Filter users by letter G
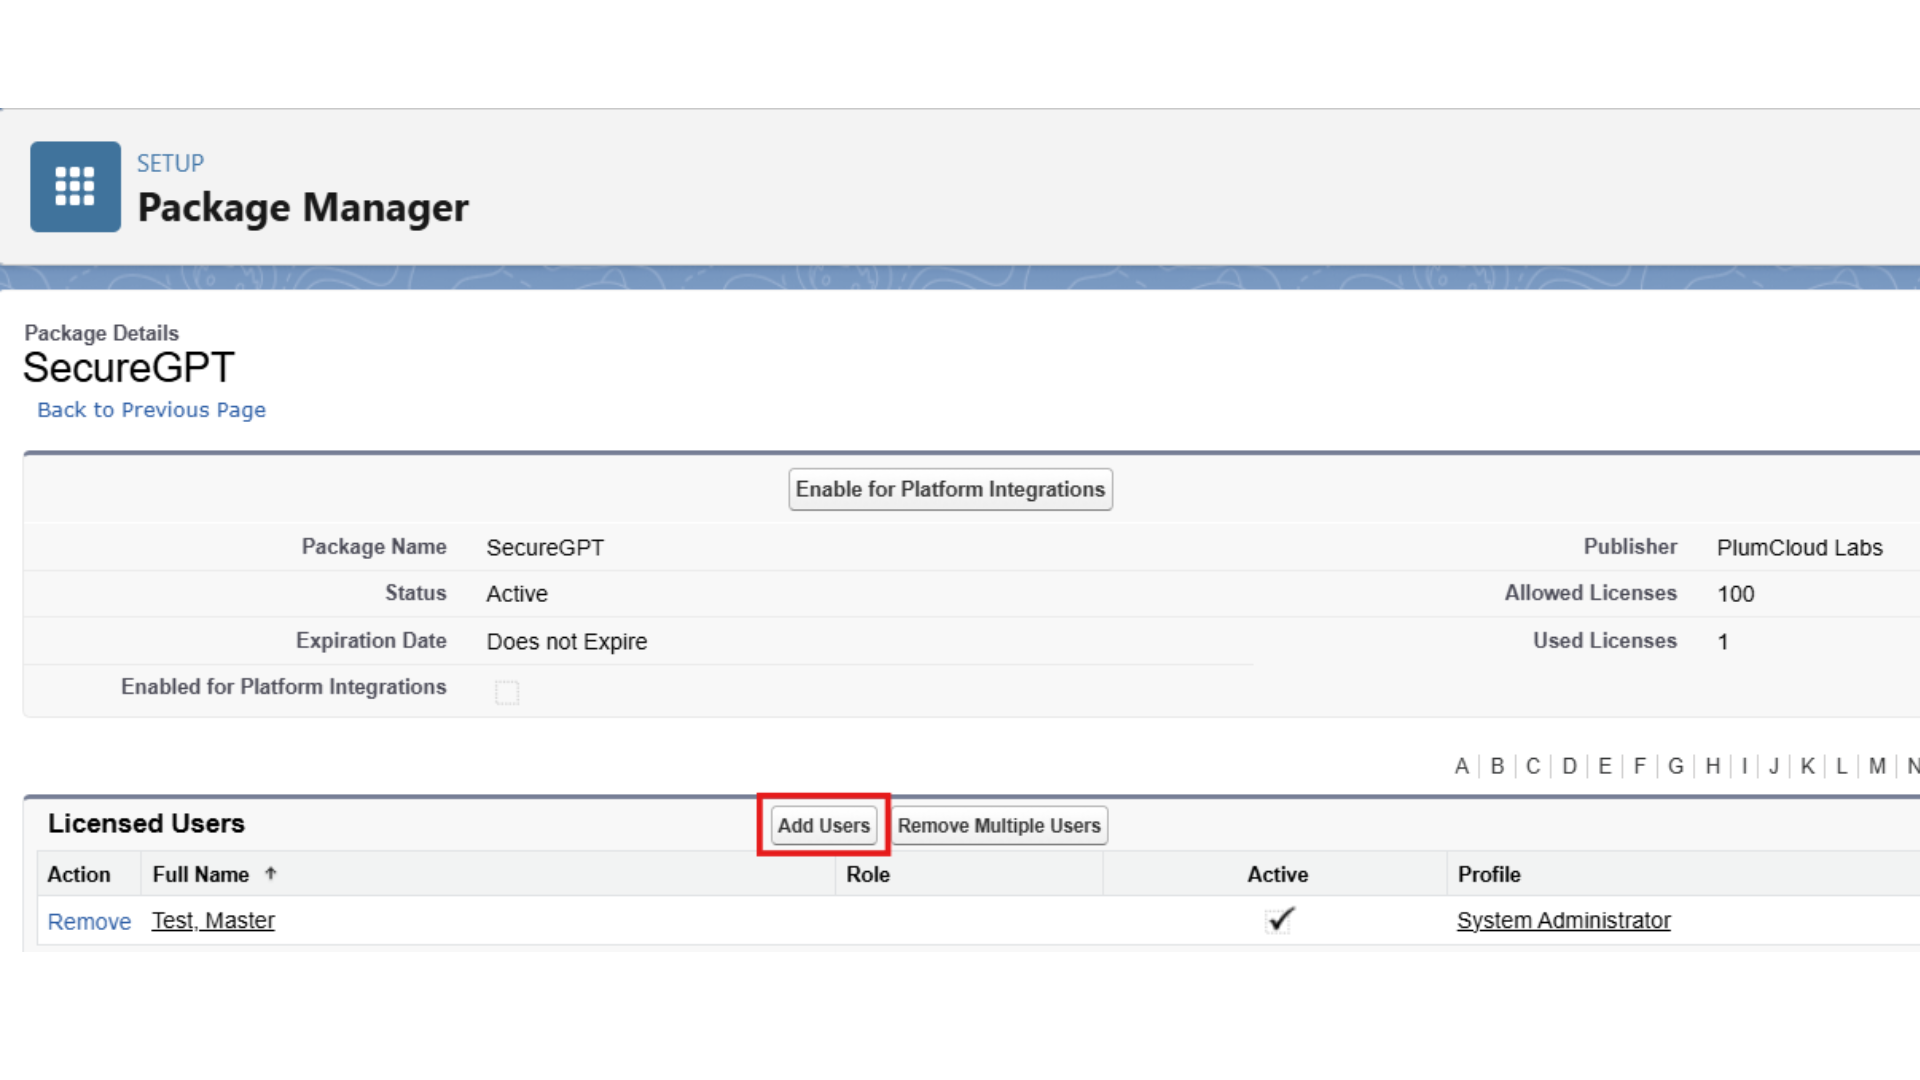This screenshot has width=1920, height=1080. coord(1676,767)
